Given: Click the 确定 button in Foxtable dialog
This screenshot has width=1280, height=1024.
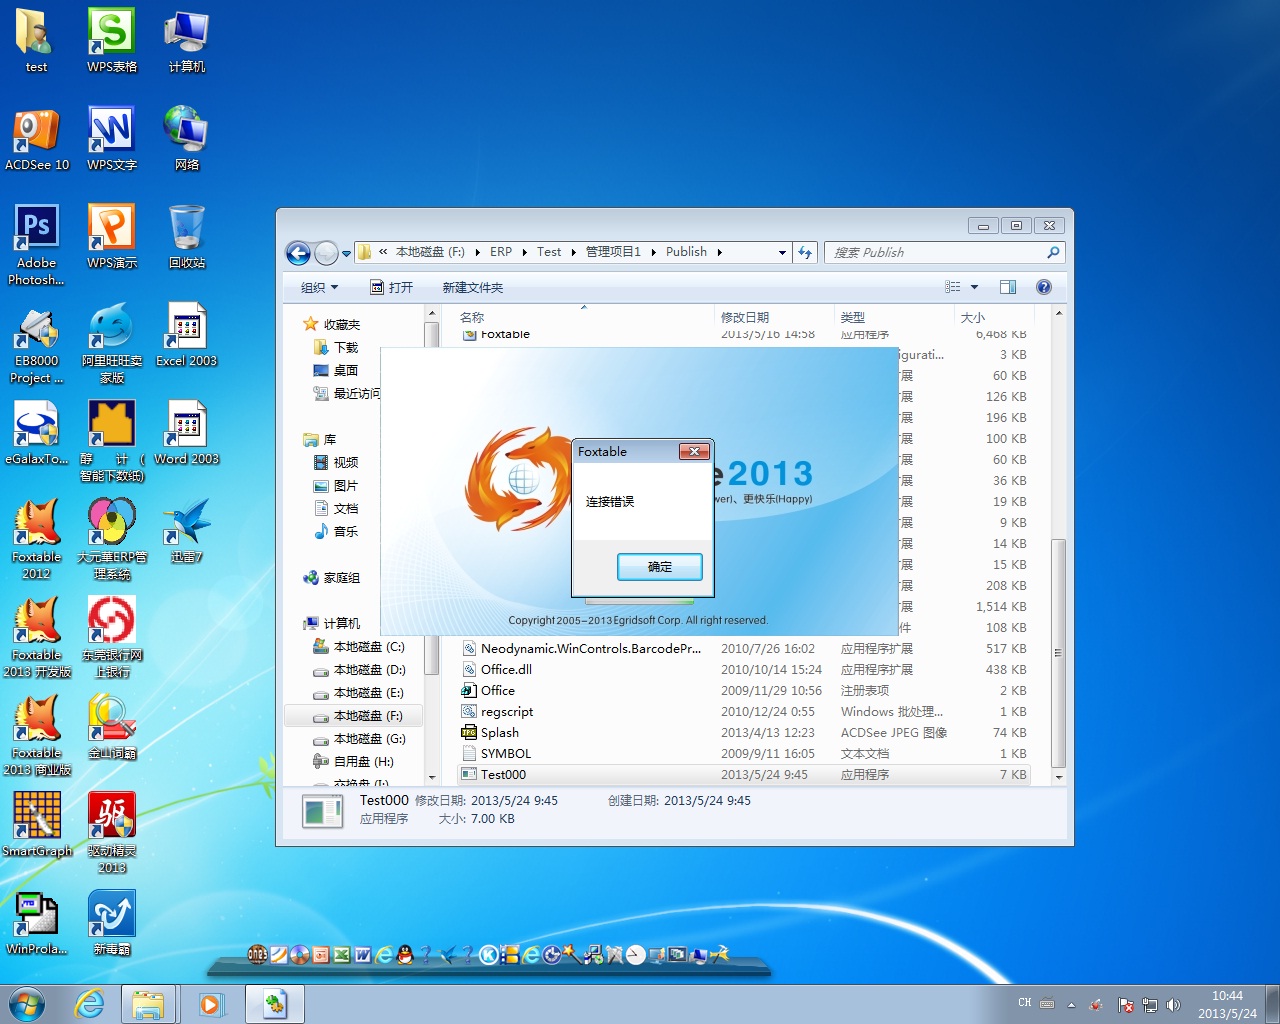Looking at the screenshot, I should pyautogui.click(x=659, y=567).
